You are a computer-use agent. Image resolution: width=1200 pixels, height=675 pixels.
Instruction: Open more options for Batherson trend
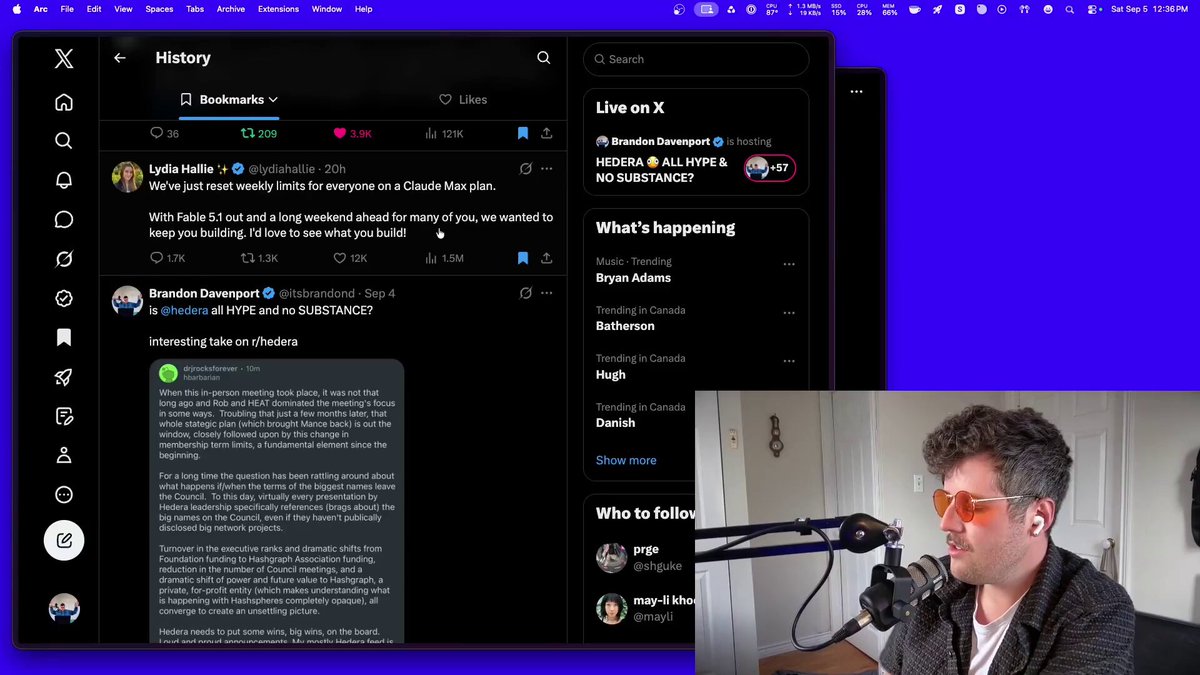click(x=789, y=313)
